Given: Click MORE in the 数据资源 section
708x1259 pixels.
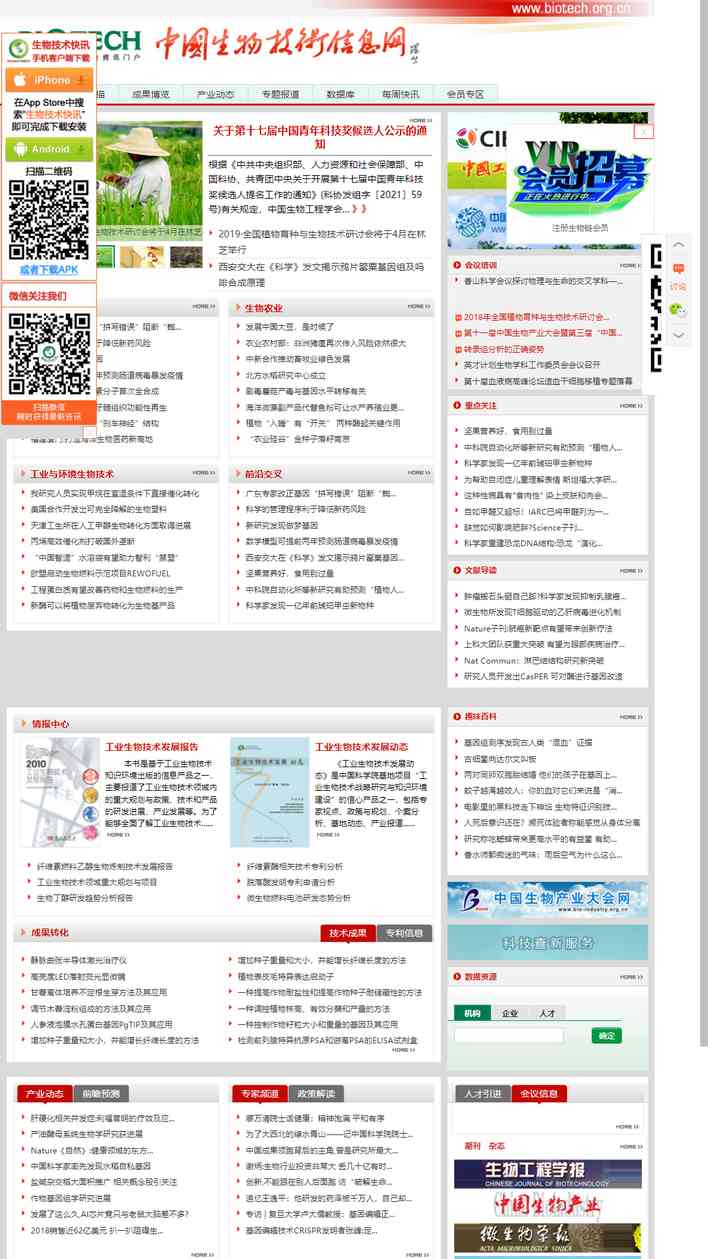Looking at the screenshot, I should click(x=630, y=976).
